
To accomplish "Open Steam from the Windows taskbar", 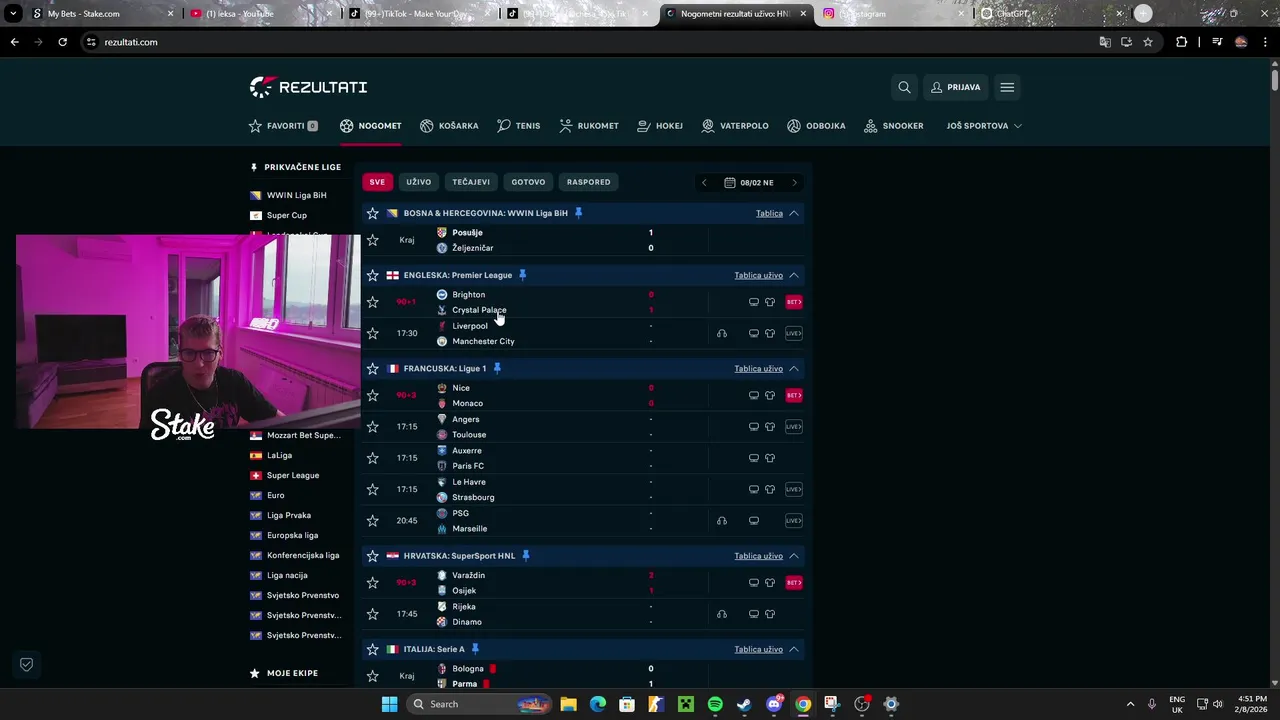I will point(744,704).
